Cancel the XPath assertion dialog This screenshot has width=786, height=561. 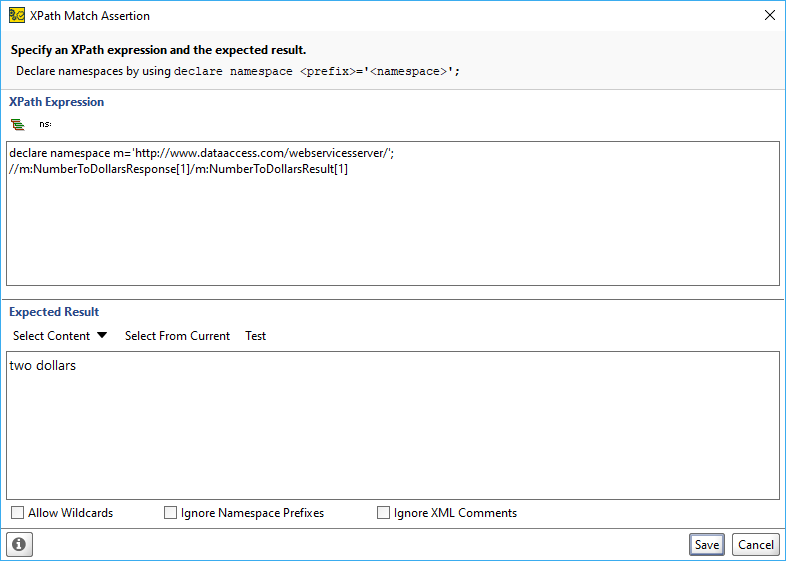point(756,544)
